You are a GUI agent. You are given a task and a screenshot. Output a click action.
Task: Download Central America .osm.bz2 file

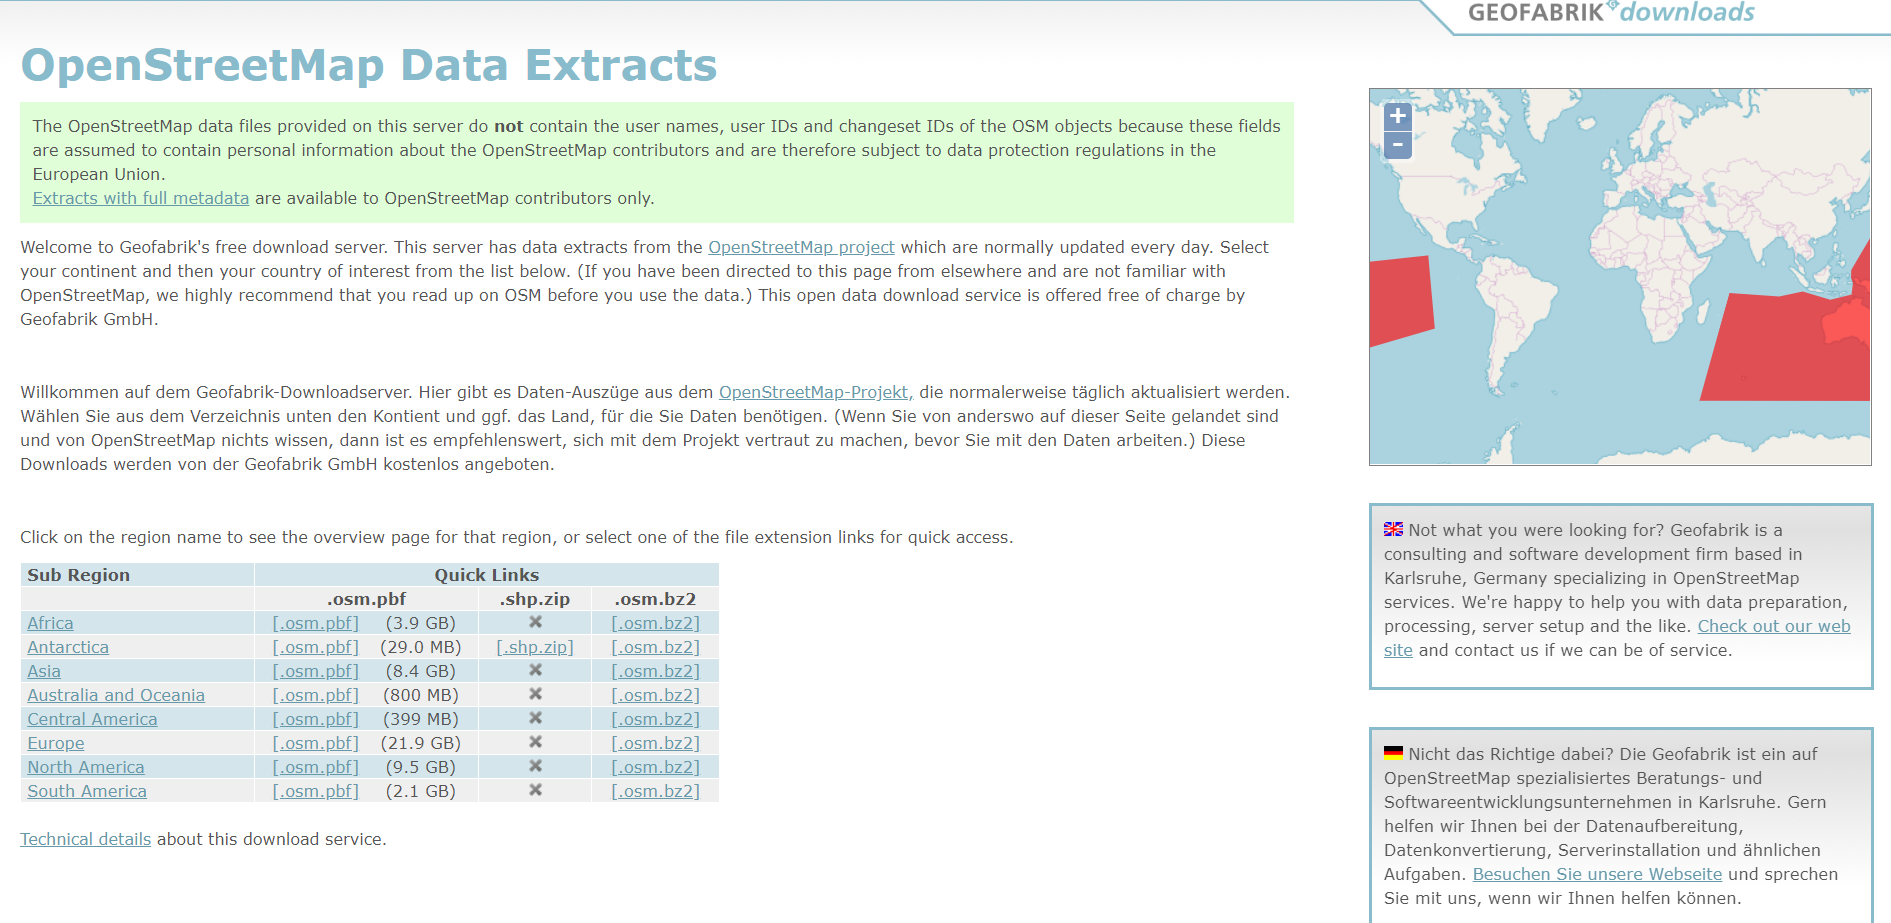coord(655,719)
